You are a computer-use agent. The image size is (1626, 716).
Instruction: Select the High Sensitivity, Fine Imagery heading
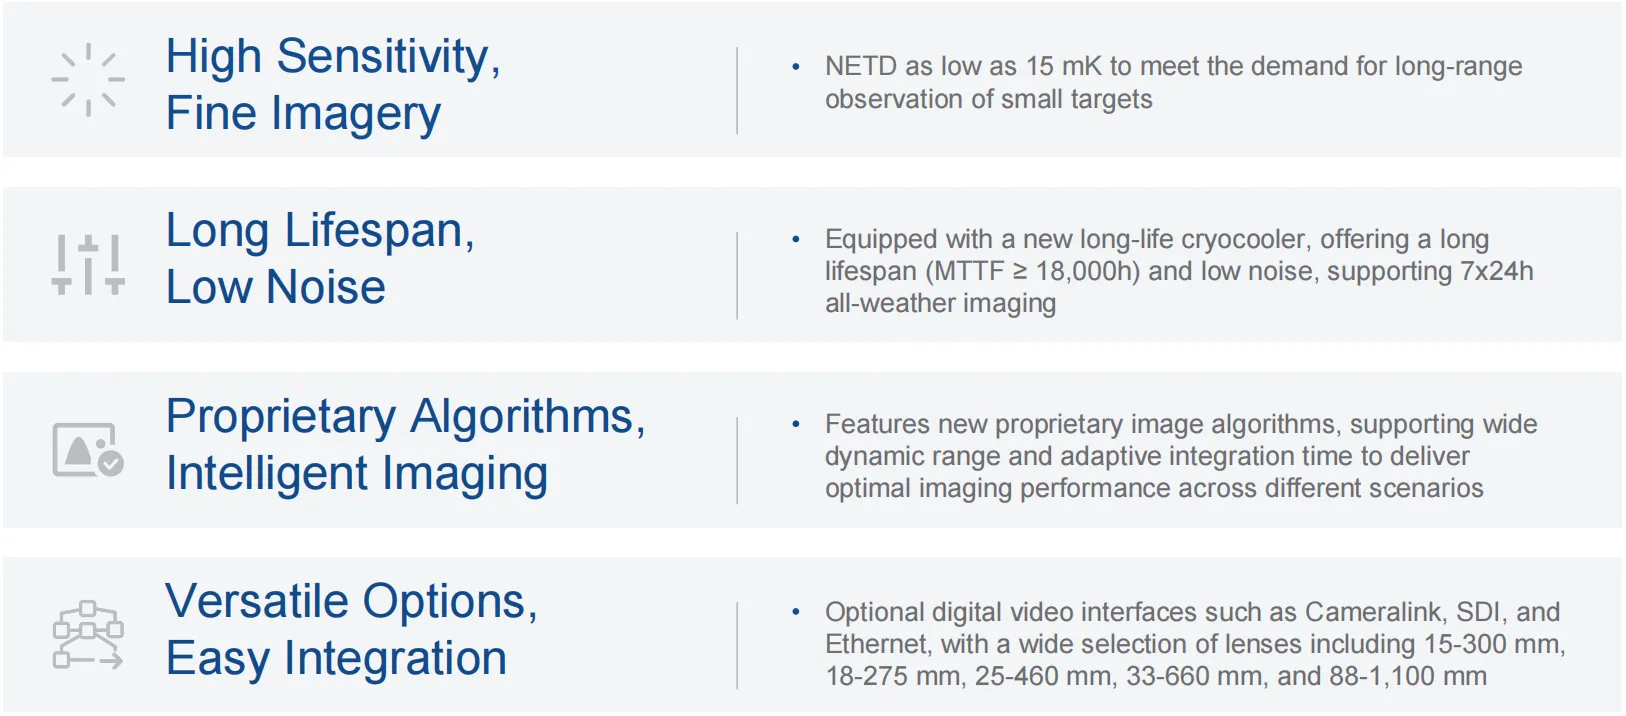[333, 84]
